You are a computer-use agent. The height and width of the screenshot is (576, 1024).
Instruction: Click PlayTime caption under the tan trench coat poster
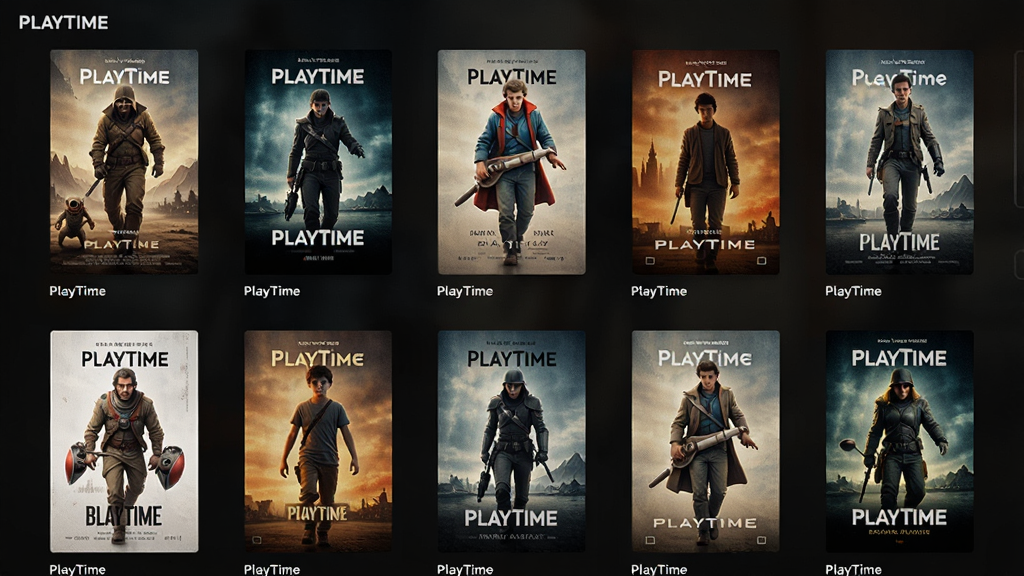coord(659,569)
